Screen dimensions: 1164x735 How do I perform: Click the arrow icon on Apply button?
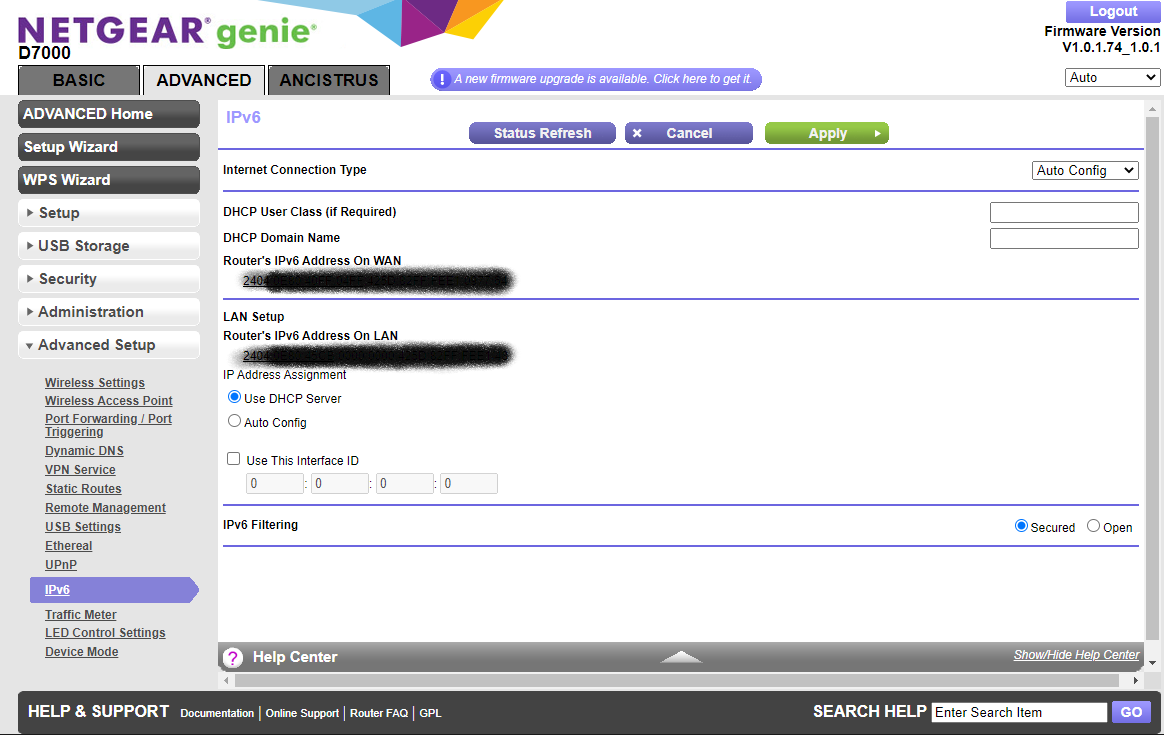click(x=877, y=133)
